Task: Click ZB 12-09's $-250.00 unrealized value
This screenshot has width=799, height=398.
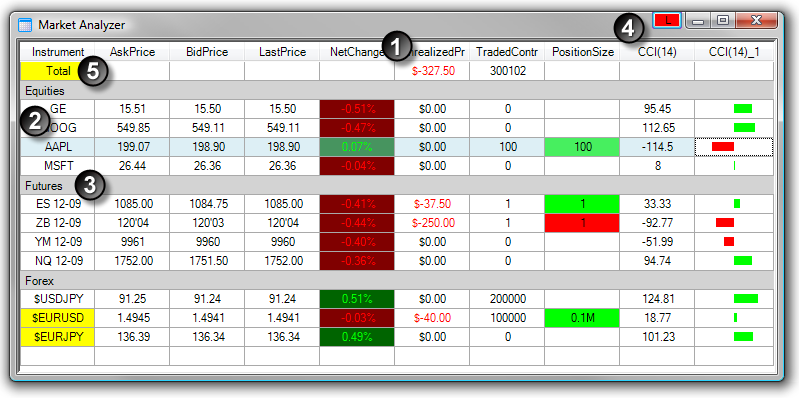Action: click(432, 223)
